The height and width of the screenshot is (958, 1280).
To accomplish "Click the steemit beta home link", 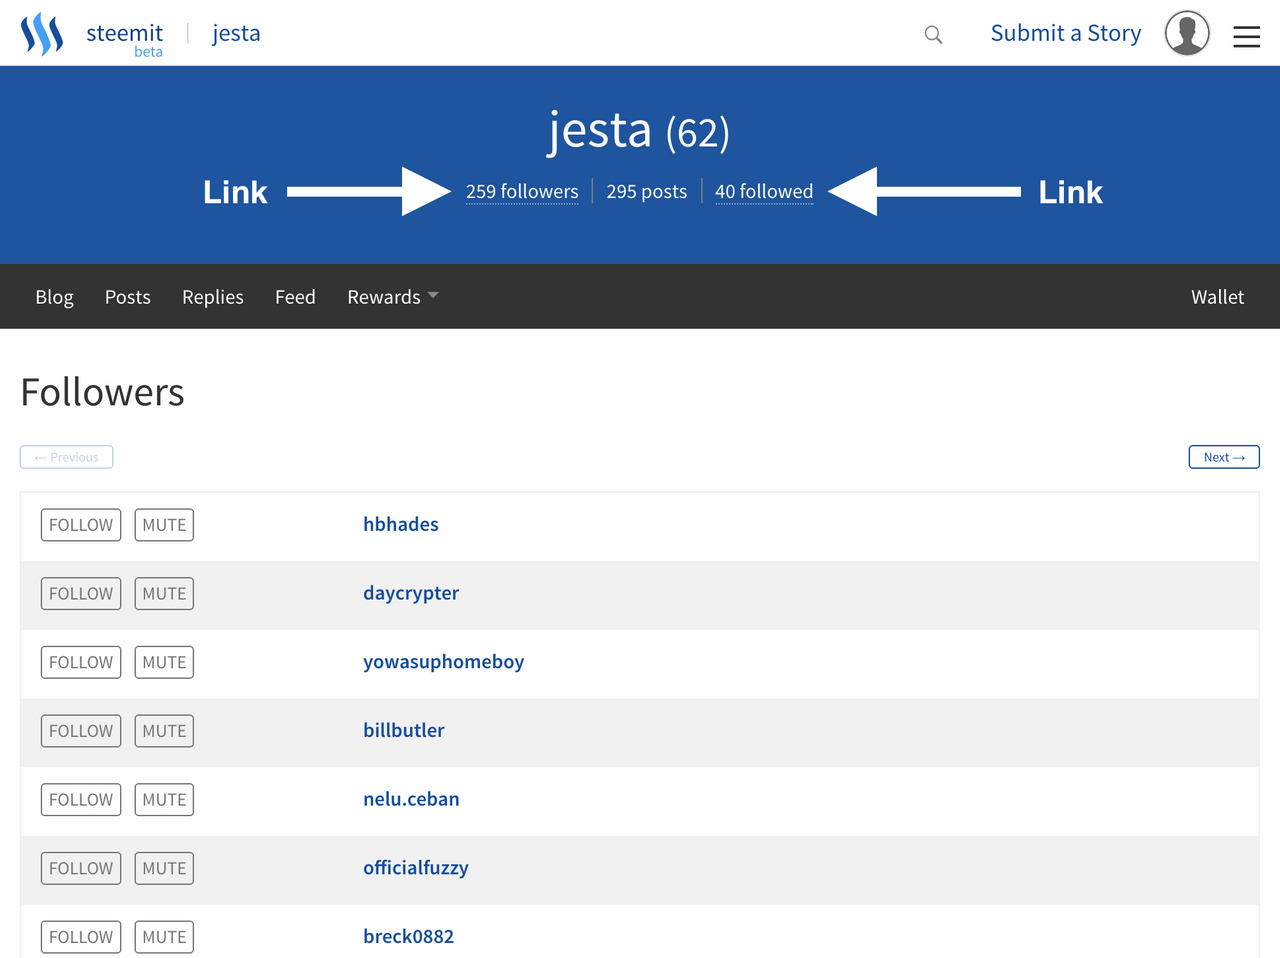I will click(x=124, y=38).
